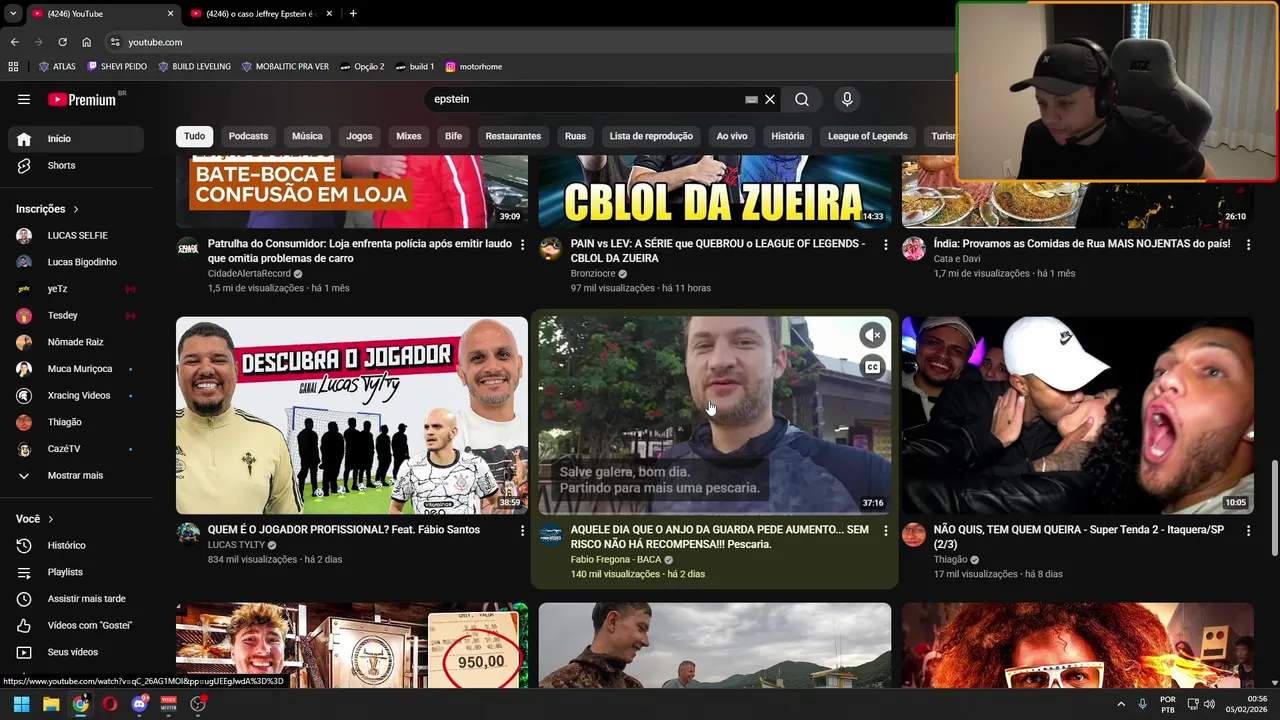Select the League of Legends chip
Viewport: 1280px width, 720px height.
(867, 136)
